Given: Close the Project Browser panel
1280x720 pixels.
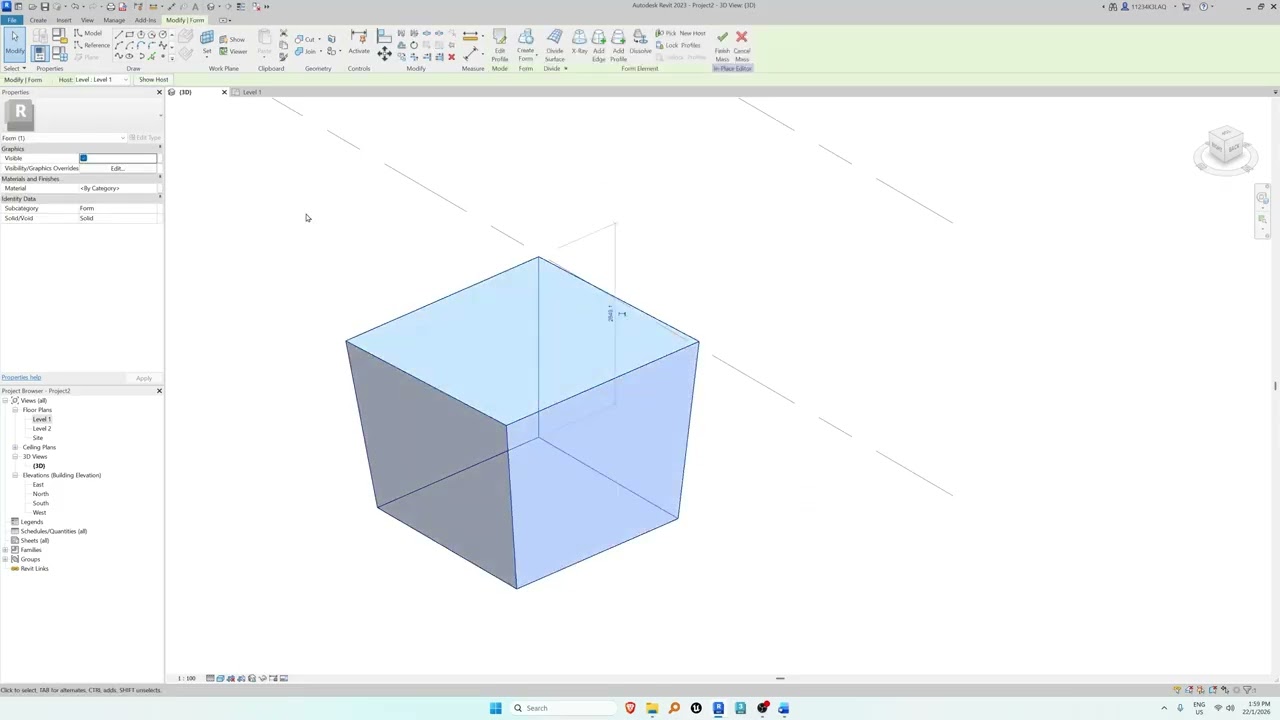Looking at the screenshot, I should point(159,391).
